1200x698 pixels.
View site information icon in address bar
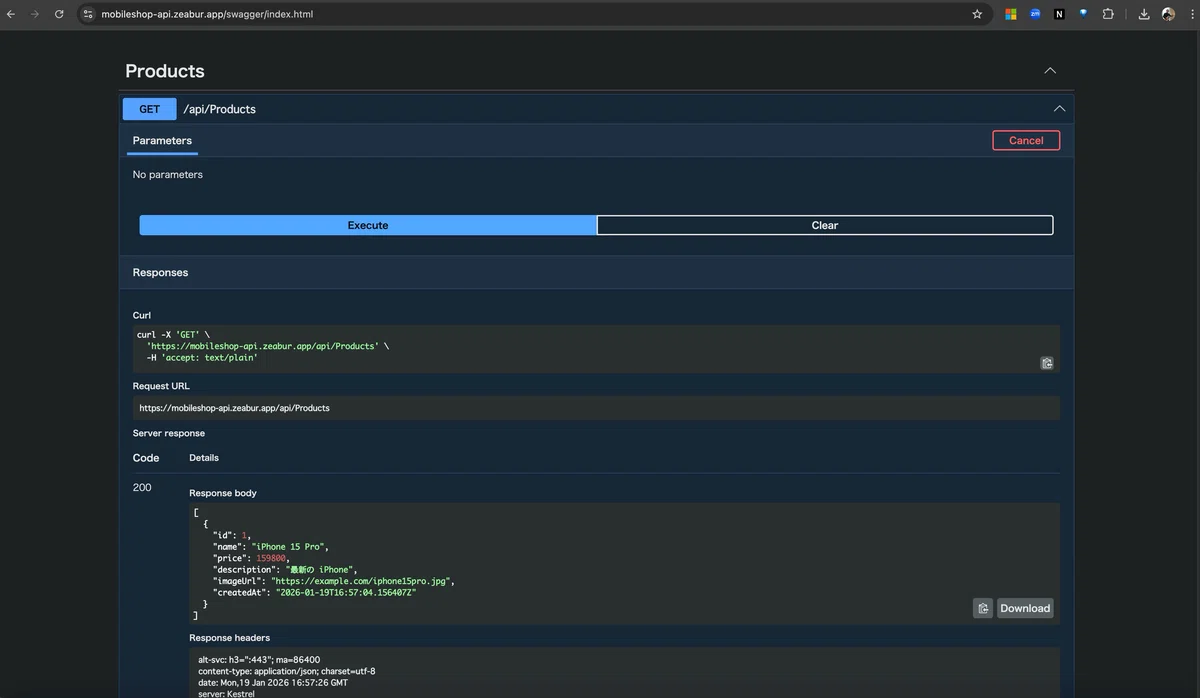click(x=88, y=14)
